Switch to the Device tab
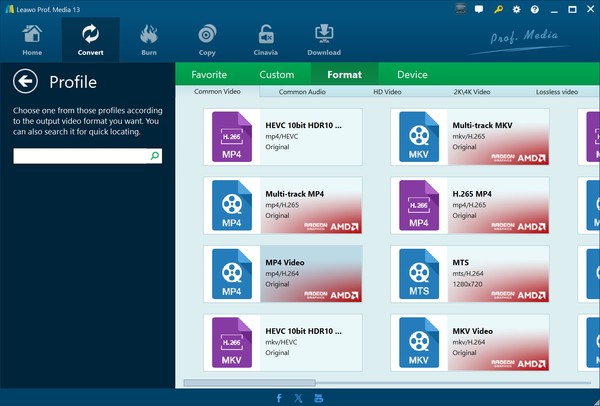Image resolution: width=600 pixels, height=406 pixels. pyautogui.click(x=412, y=74)
